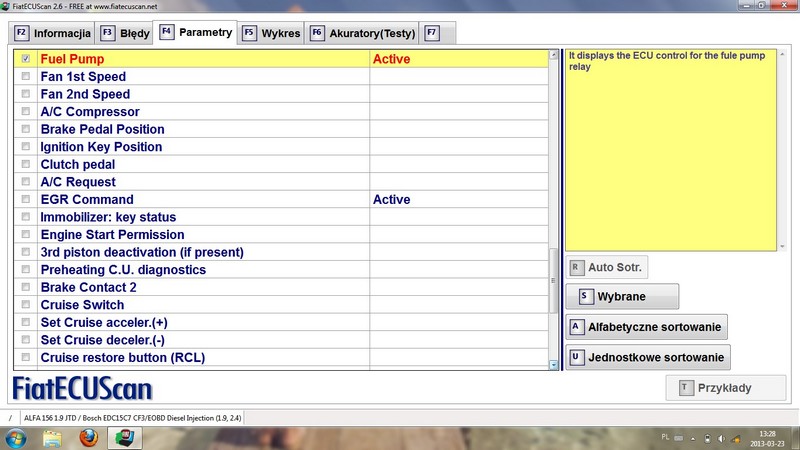Open File Explorer from taskbar
The height and width of the screenshot is (450, 800).
tap(52, 439)
